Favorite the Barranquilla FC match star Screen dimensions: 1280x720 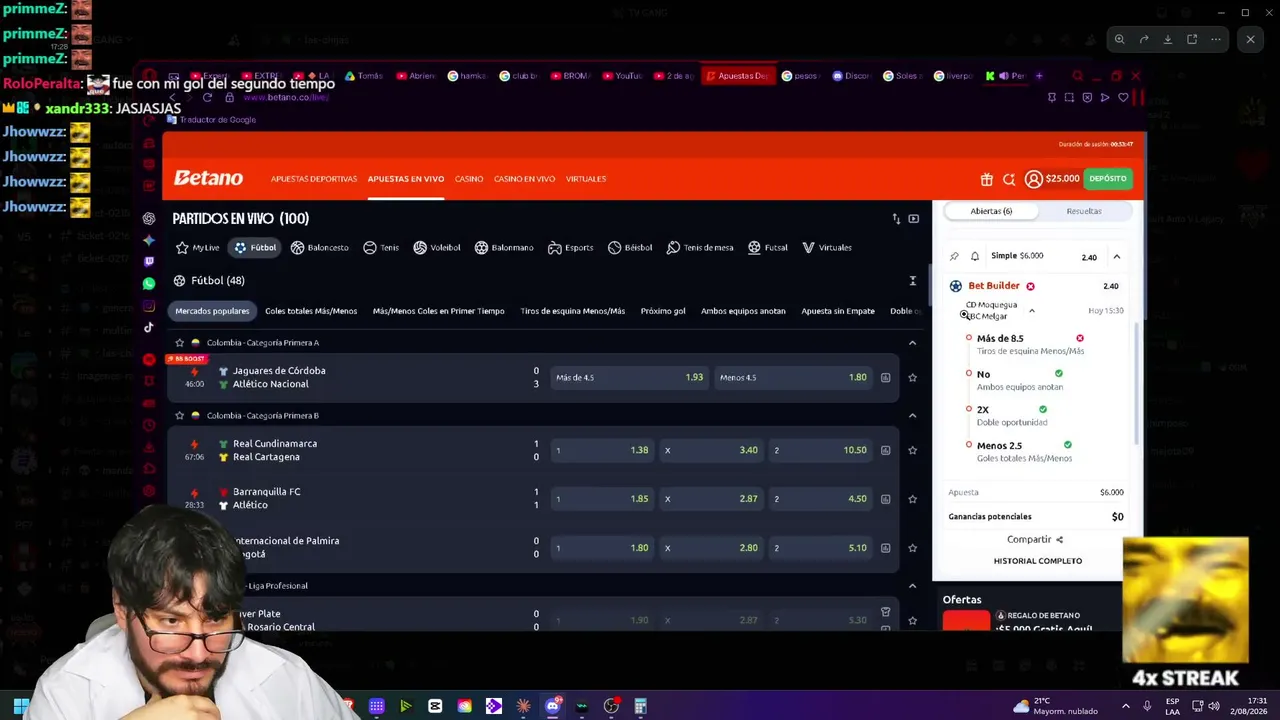point(912,499)
